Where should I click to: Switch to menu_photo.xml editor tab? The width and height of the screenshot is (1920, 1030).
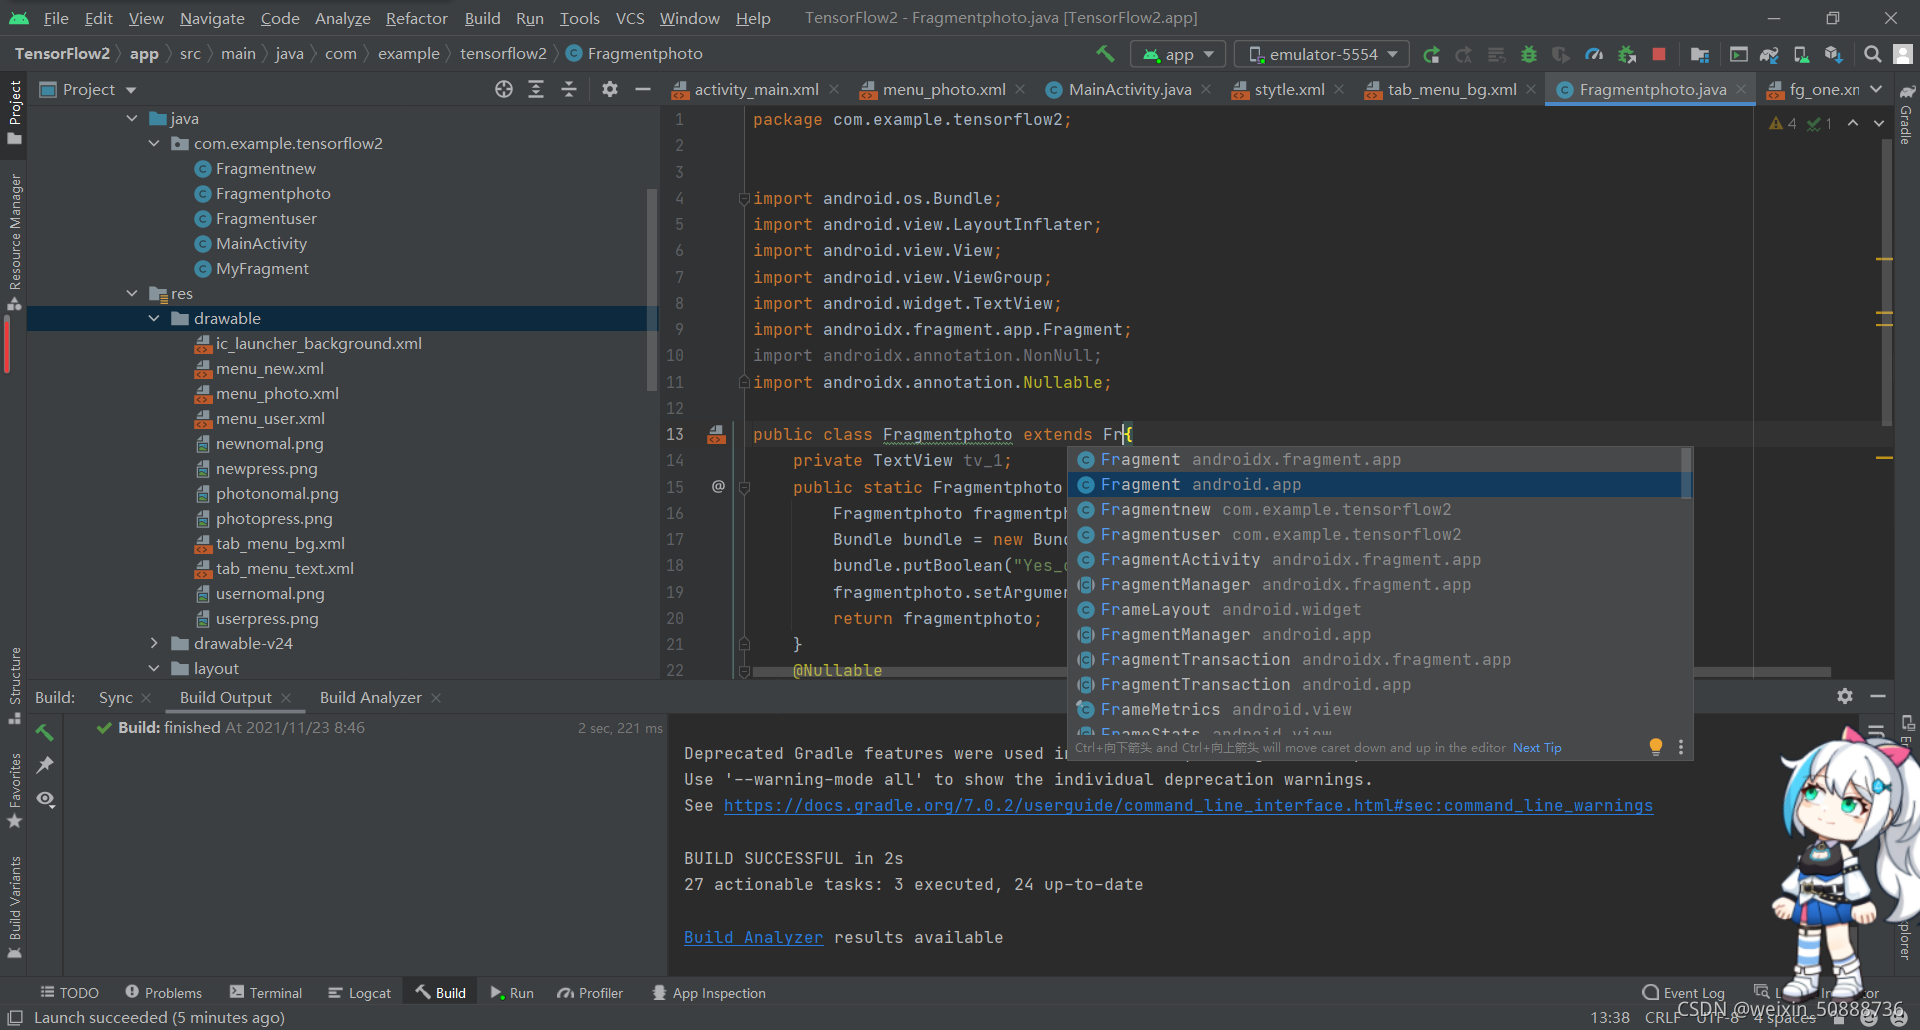943,89
